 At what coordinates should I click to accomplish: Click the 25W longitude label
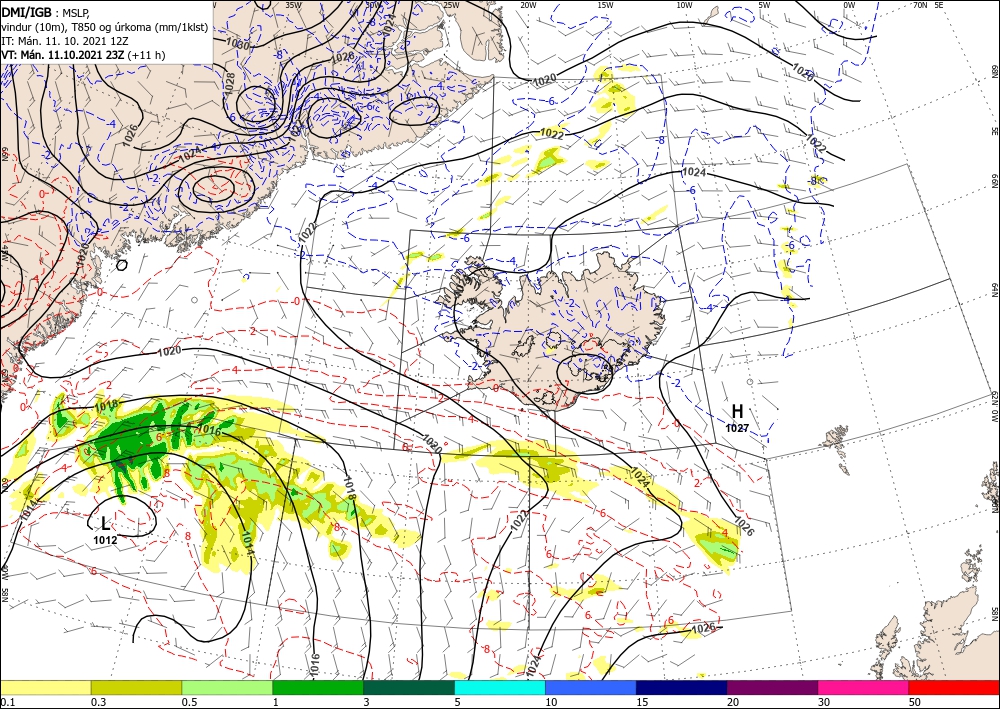point(451,4)
